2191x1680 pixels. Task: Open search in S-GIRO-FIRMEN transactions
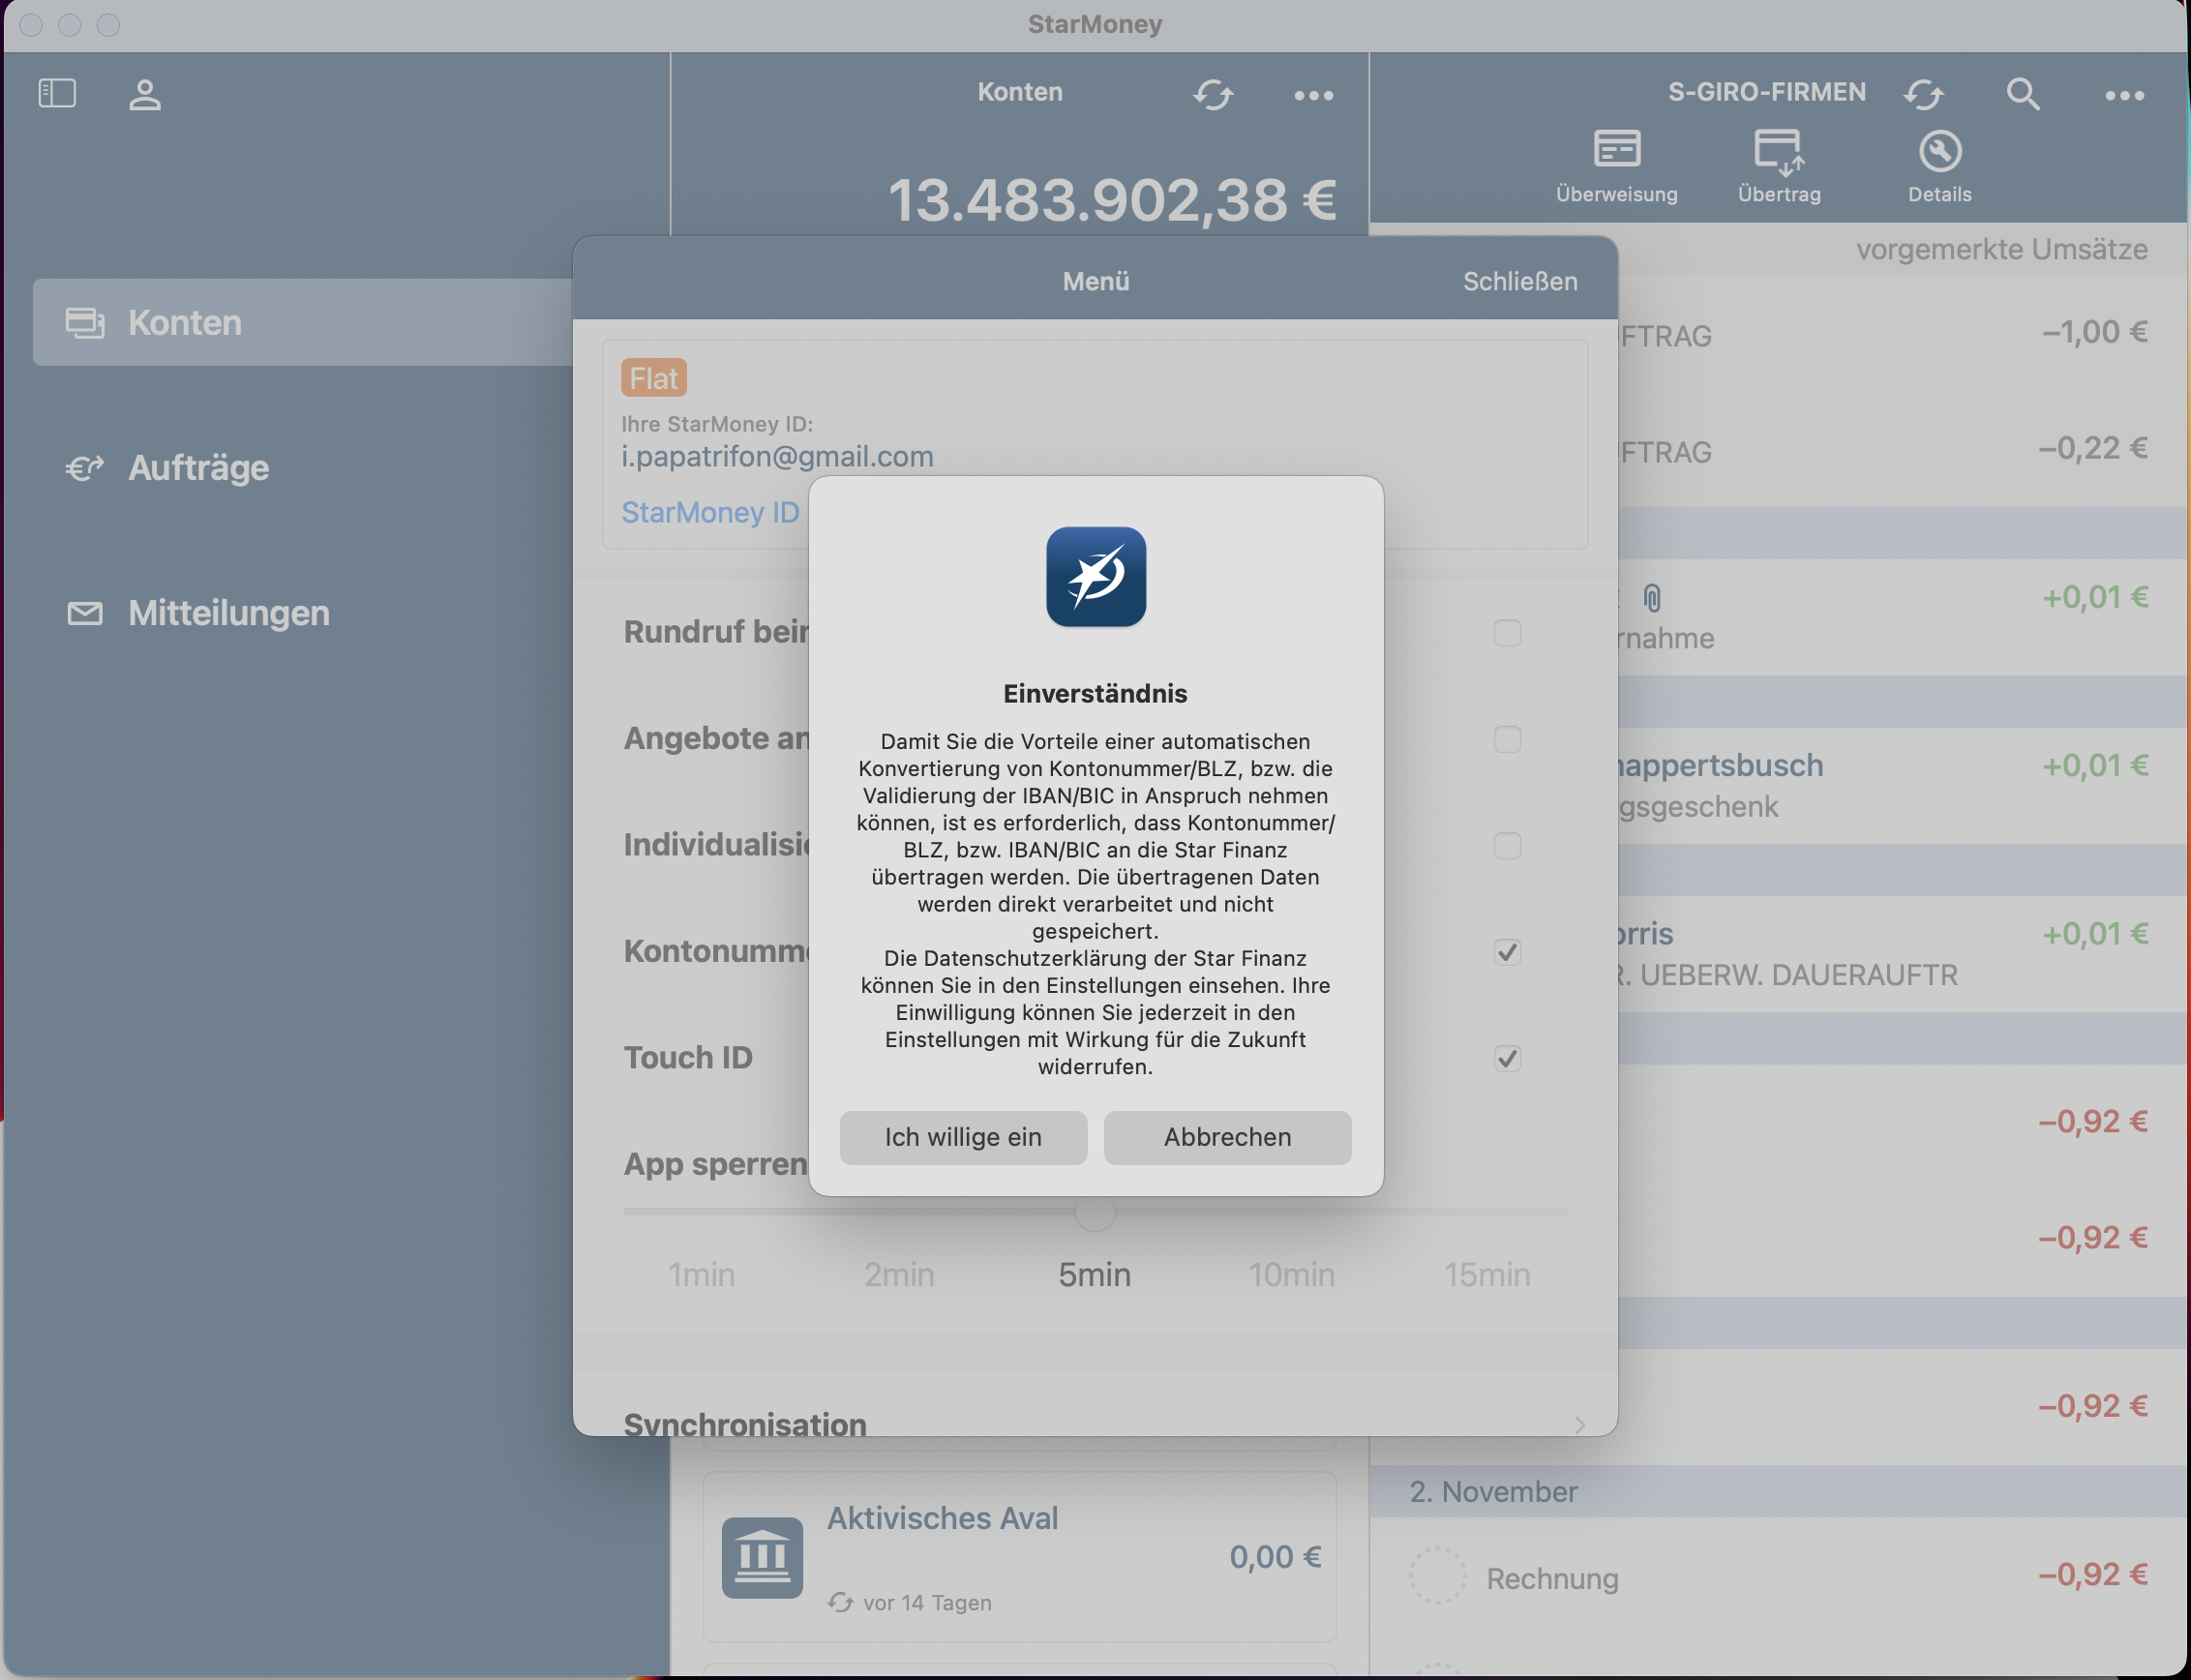(2023, 94)
